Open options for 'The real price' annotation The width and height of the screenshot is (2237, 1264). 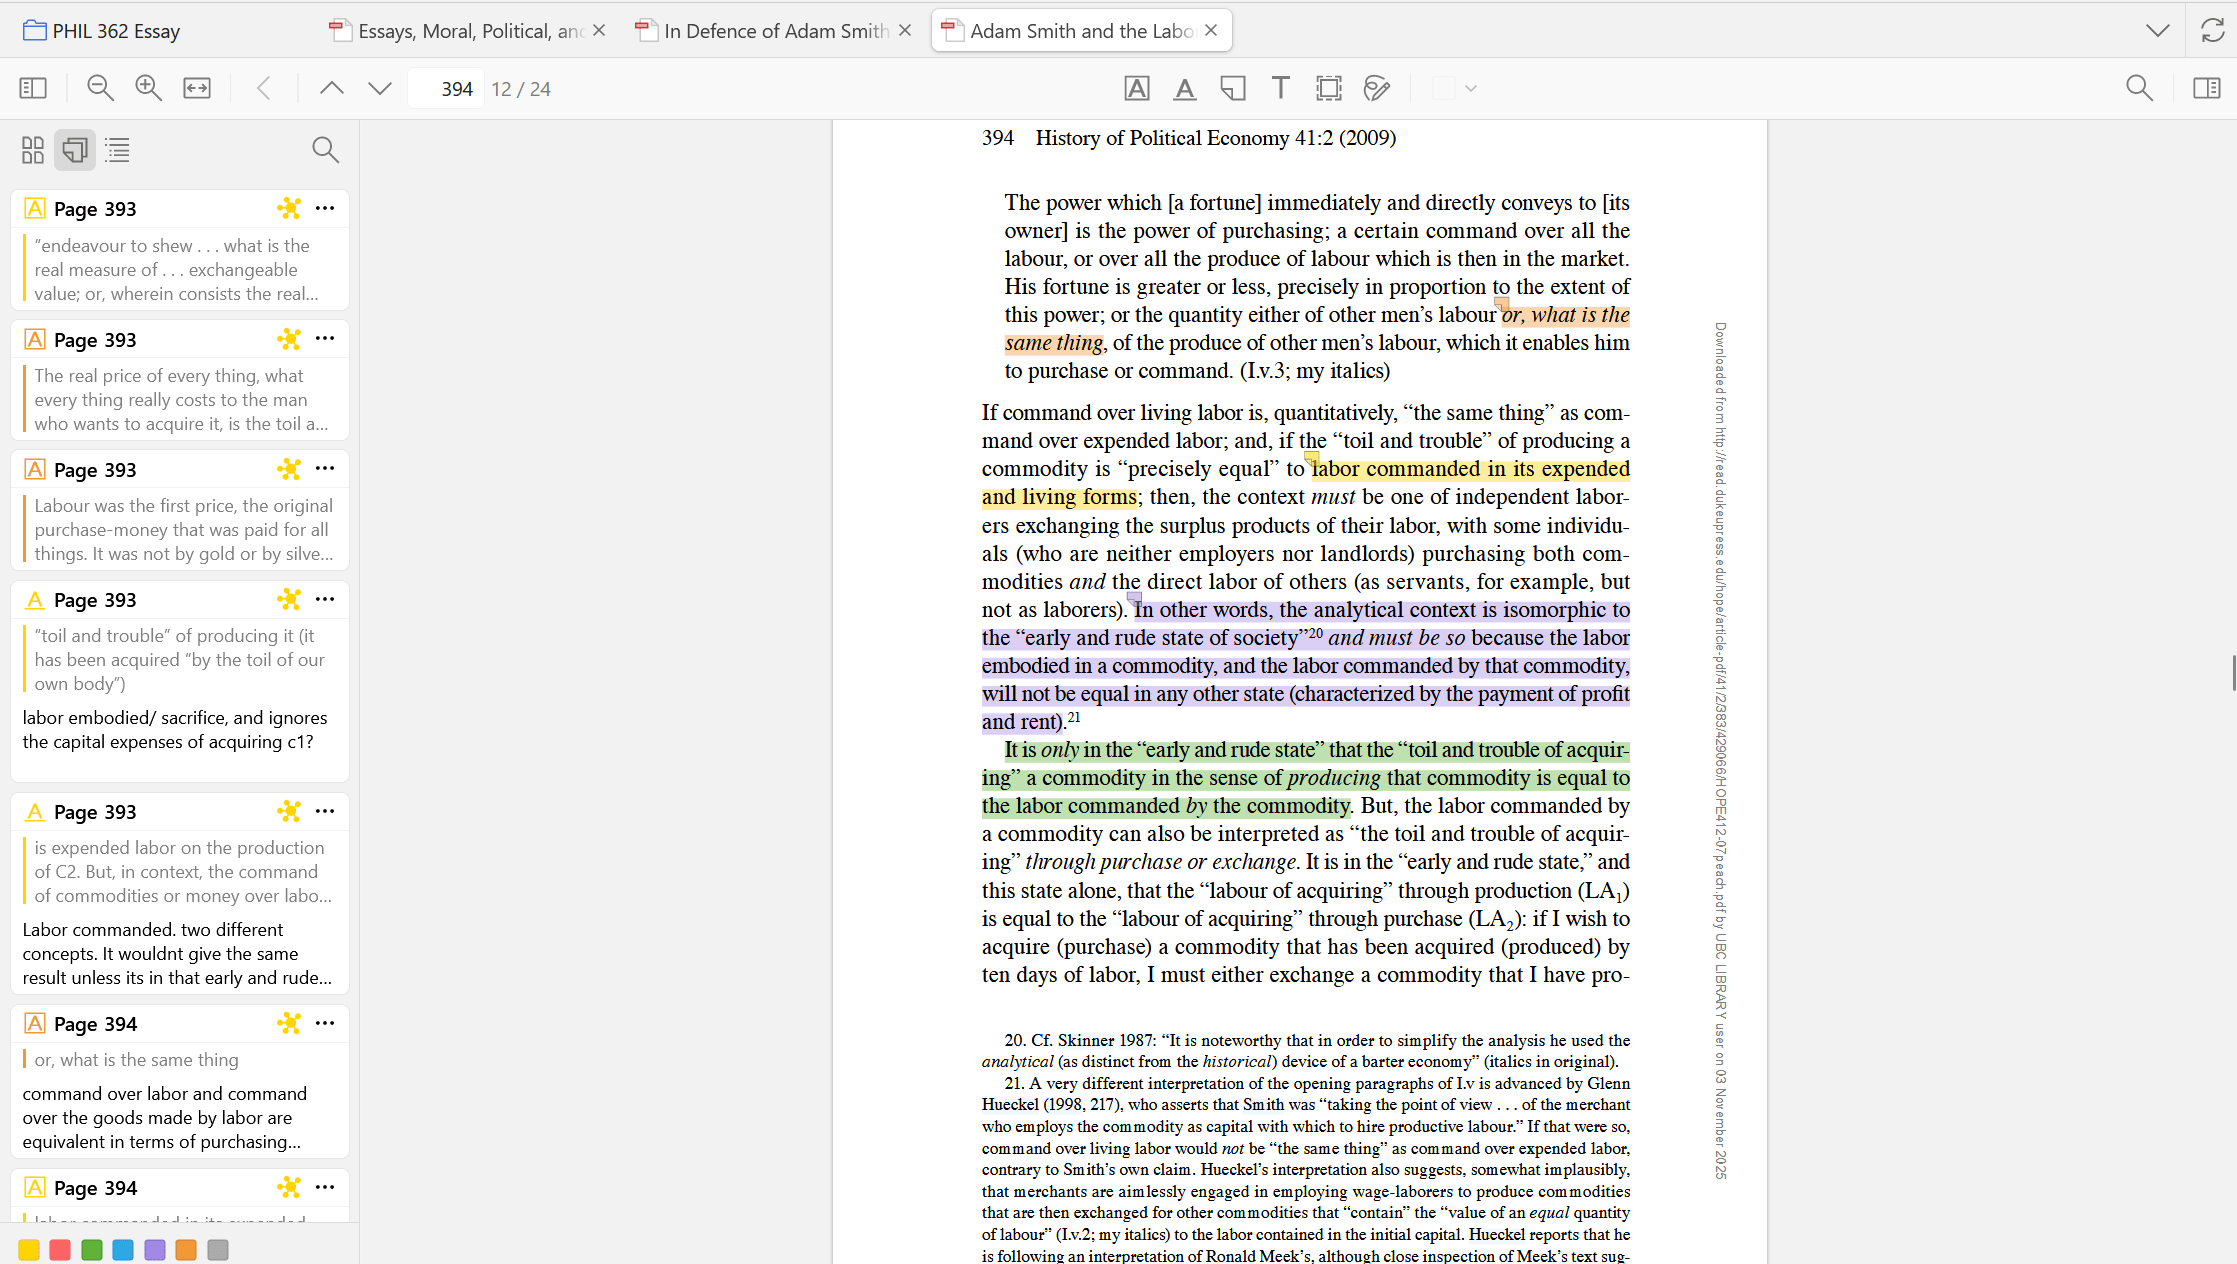click(325, 338)
